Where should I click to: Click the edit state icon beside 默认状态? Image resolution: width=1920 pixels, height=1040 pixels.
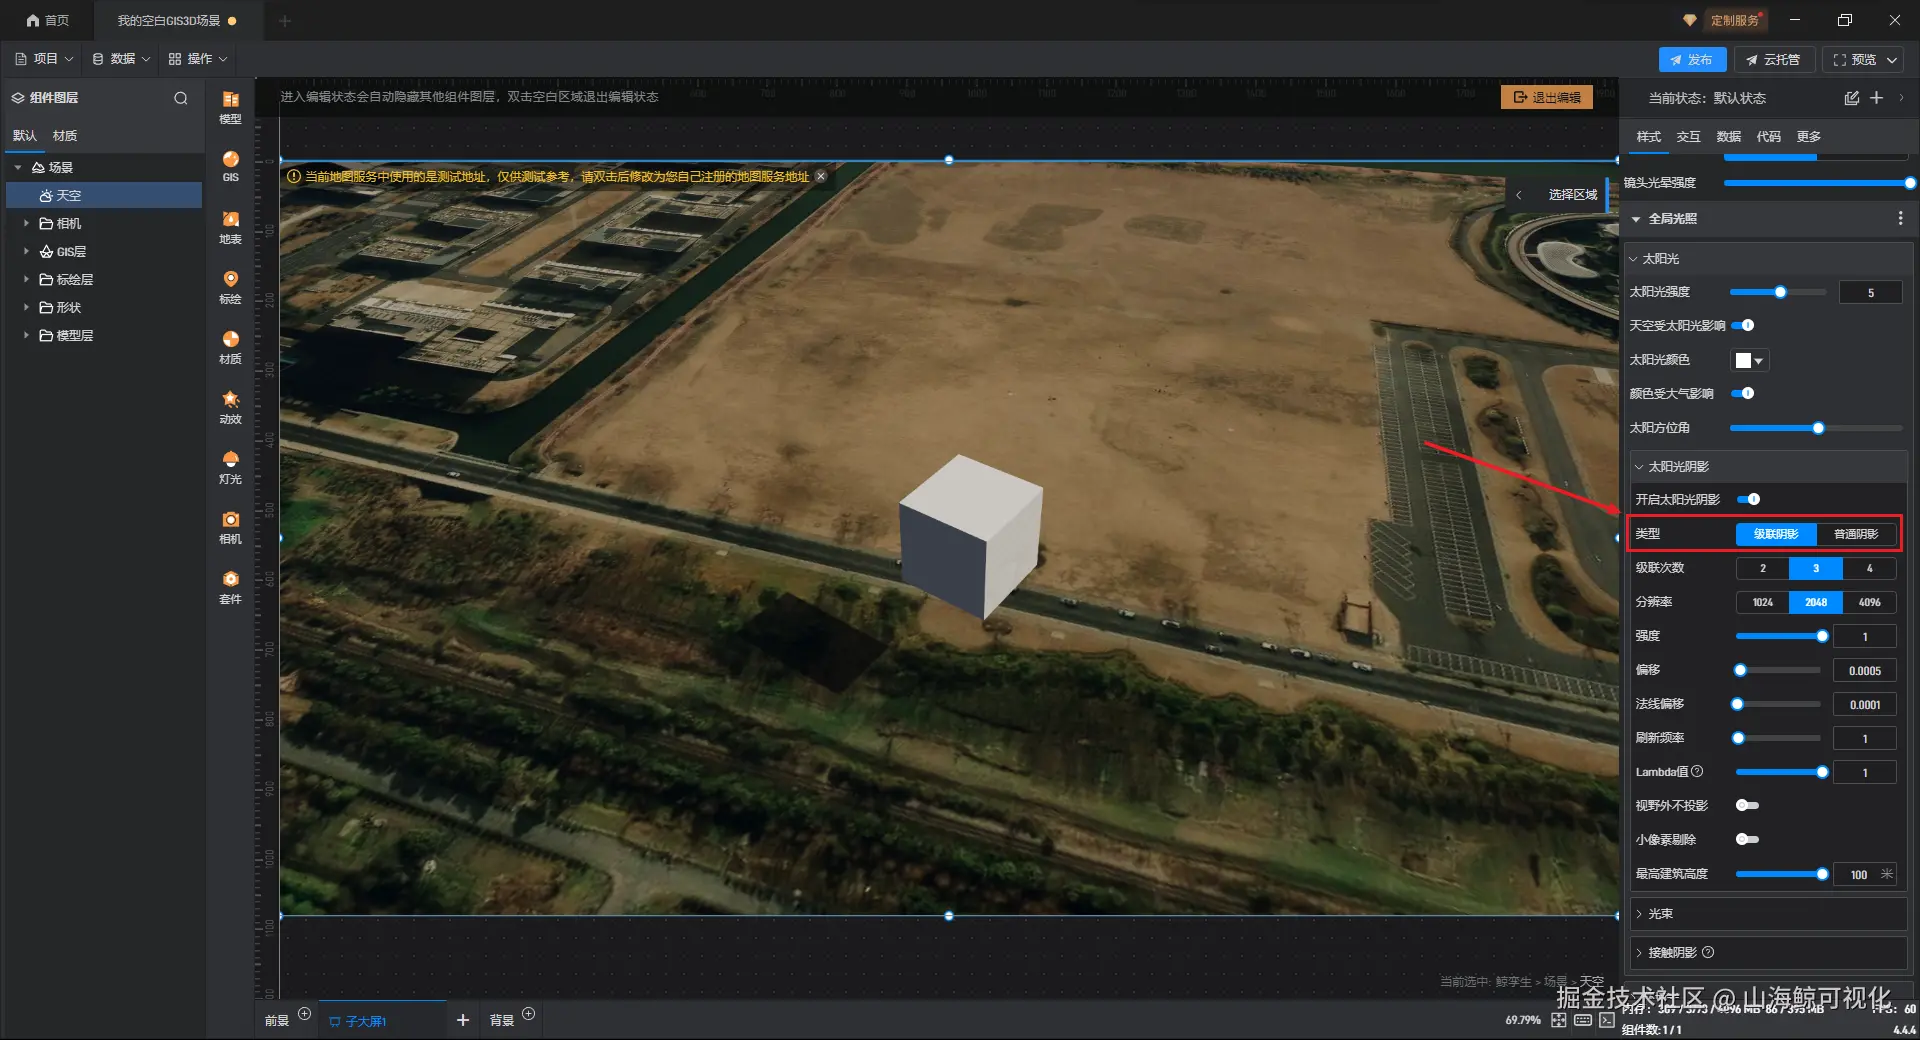1851,98
